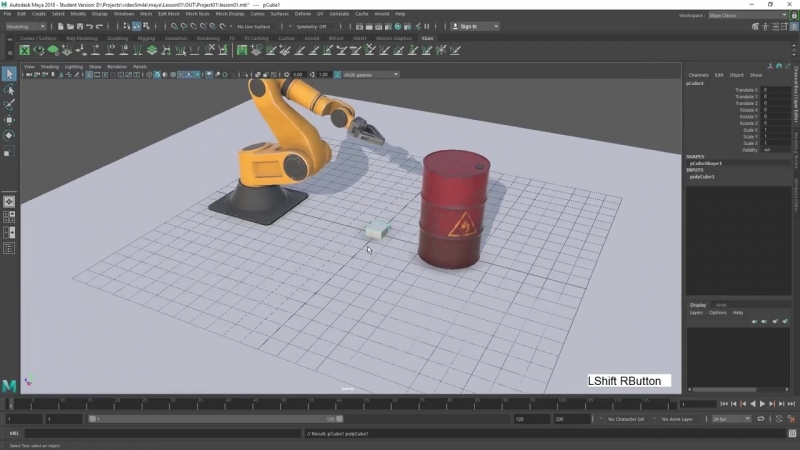
Task: Open viewport Shading menu
Action: point(49,67)
